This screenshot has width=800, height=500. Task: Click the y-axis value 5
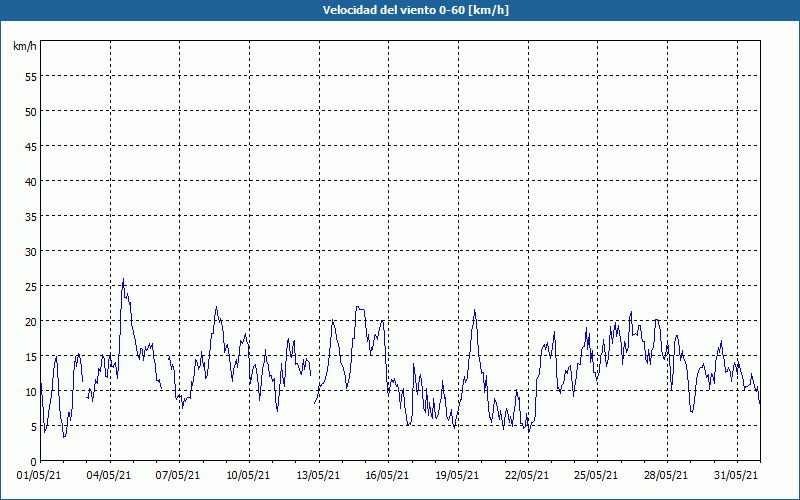point(34,427)
